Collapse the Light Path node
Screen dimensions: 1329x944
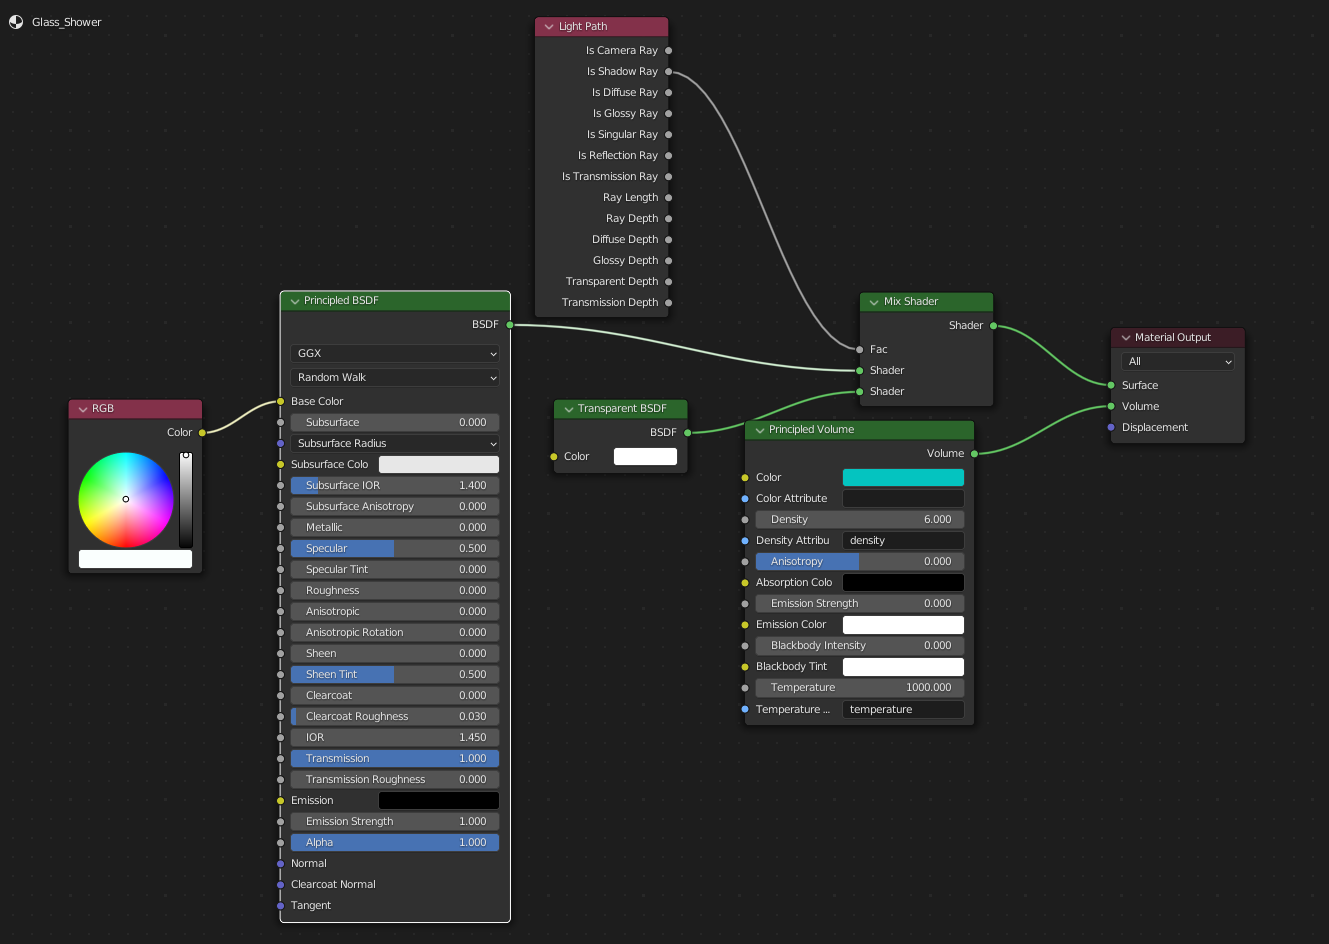coord(549,27)
